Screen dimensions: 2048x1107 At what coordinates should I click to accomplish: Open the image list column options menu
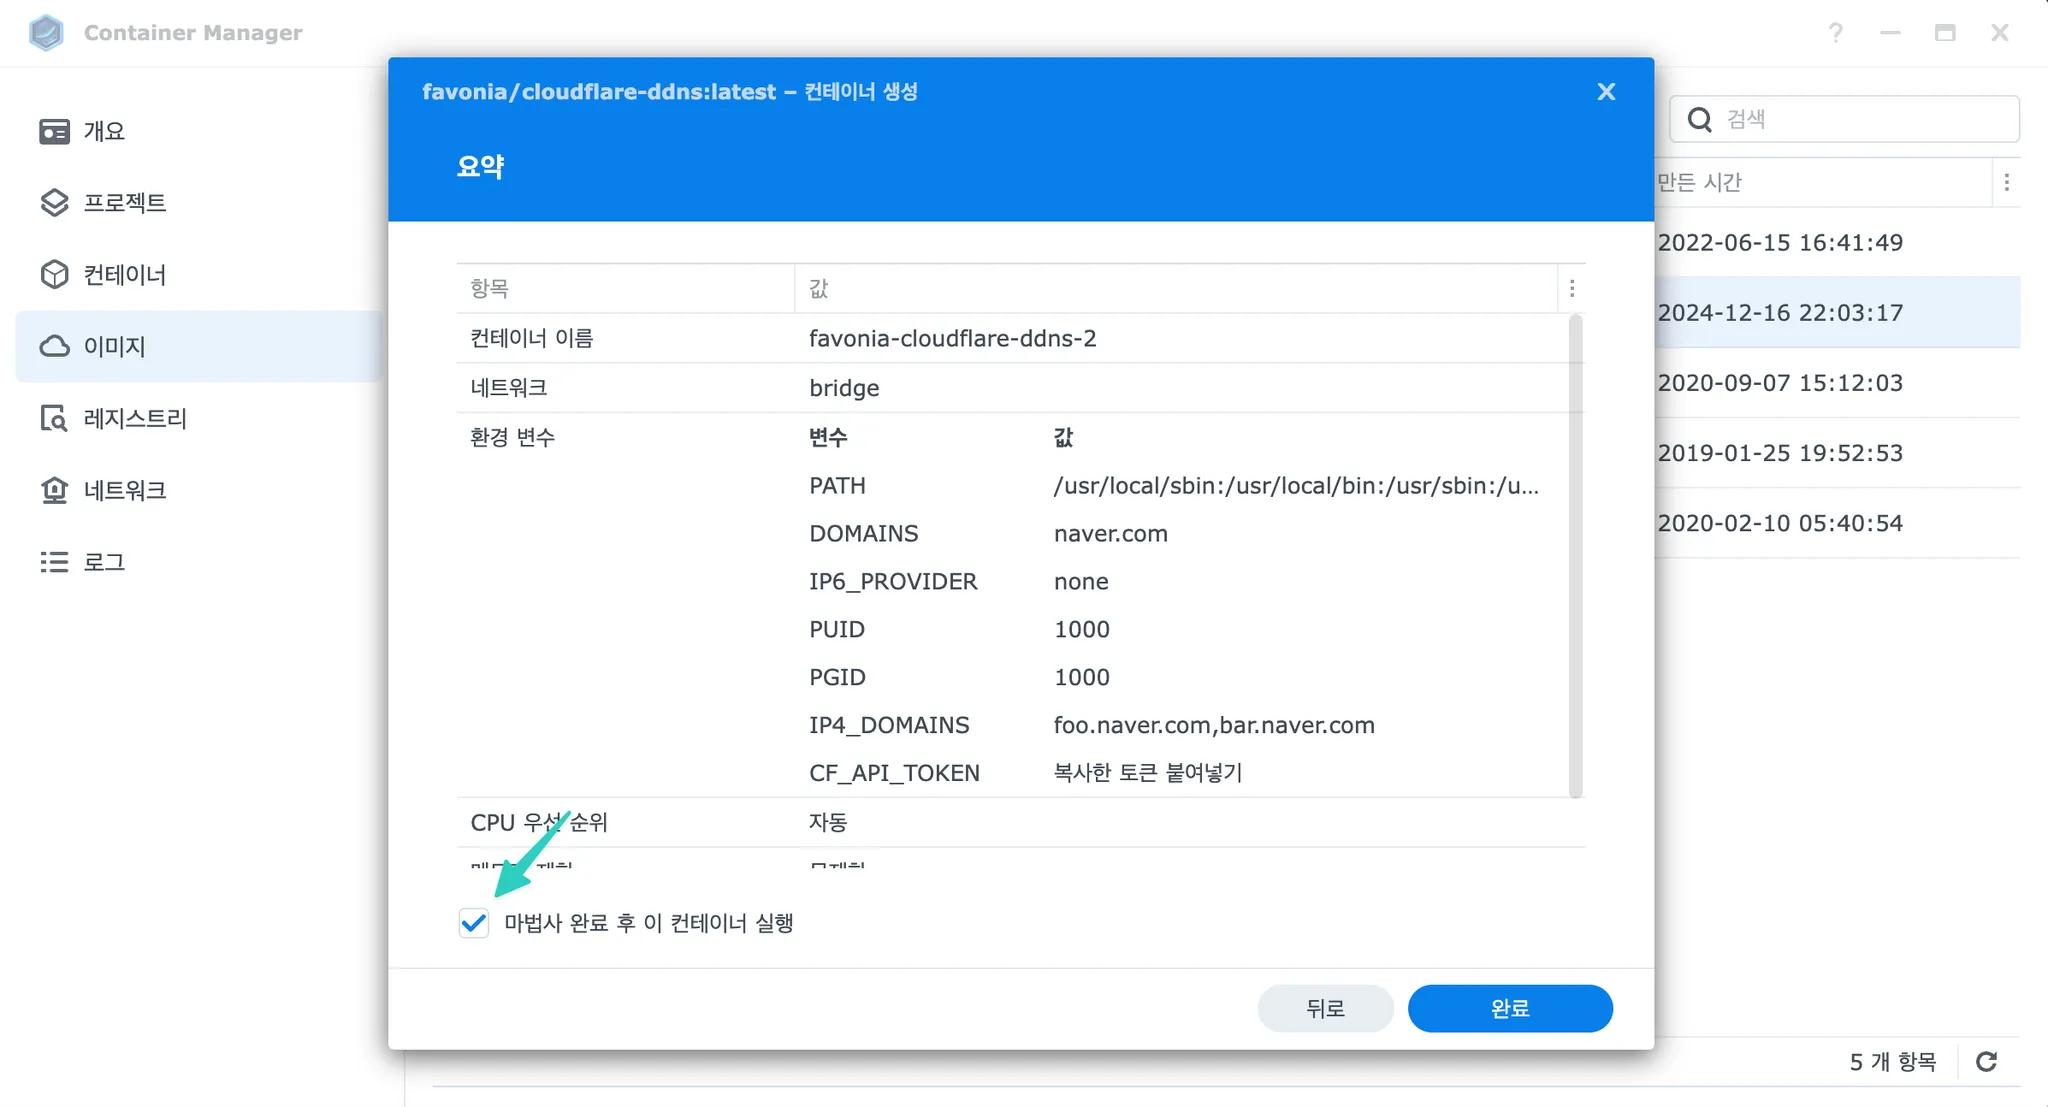click(2006, 183)
